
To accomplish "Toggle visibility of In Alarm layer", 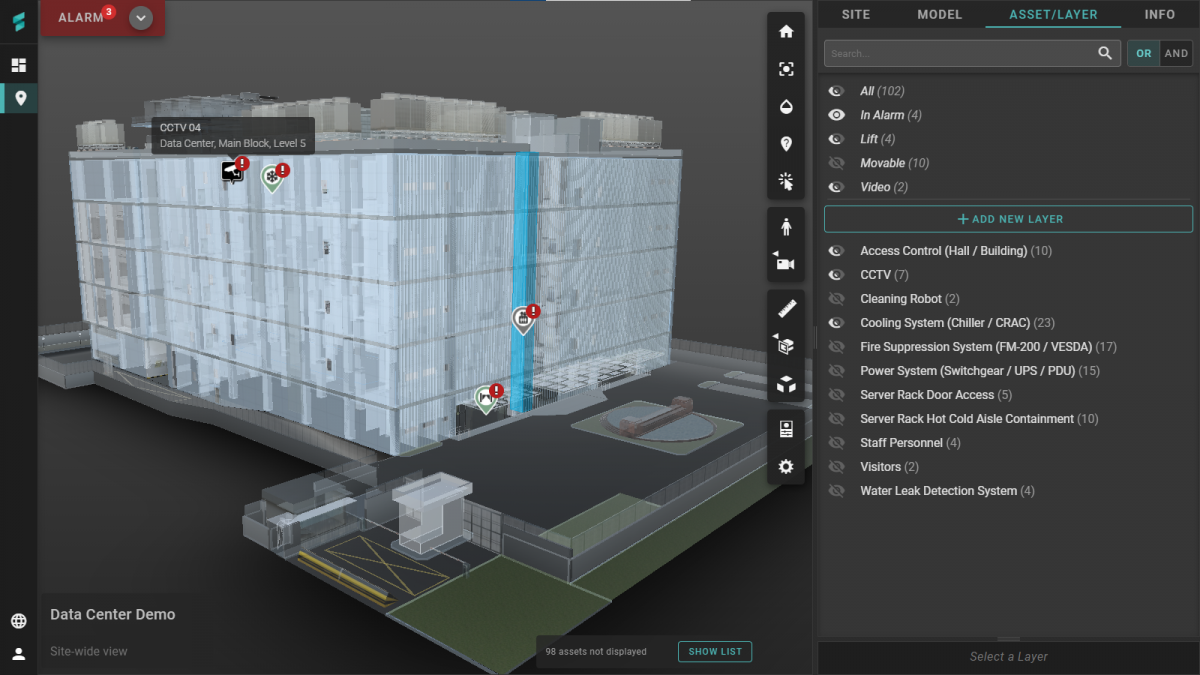I will click(x=837, y=115).
